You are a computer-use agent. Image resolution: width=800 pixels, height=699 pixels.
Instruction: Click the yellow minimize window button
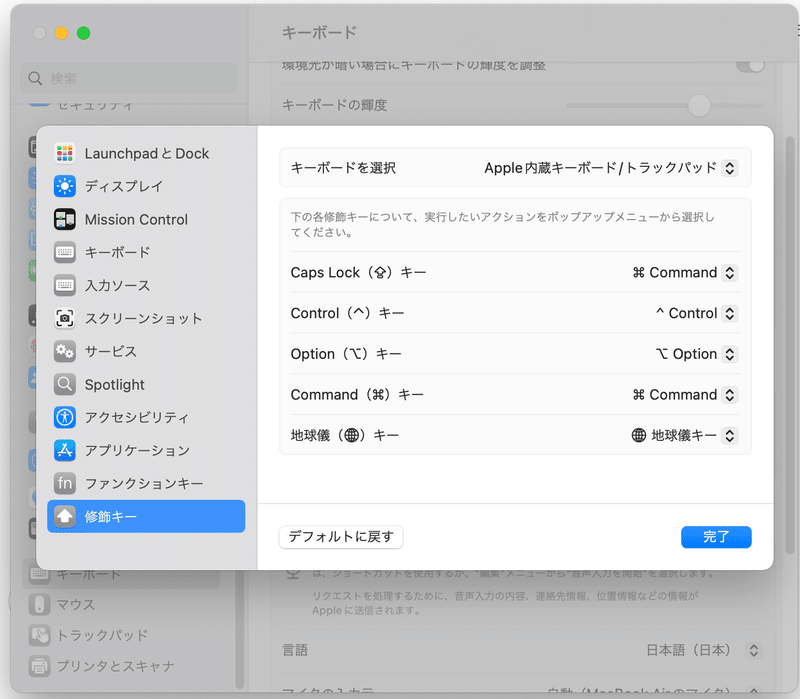(x=61, y=33)
